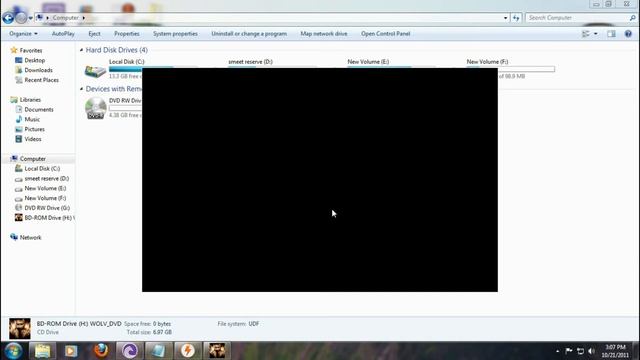The width and height of the screenshot is (640, 360).
Task: Click the Forward navigation arrow button
Action: coord(21,18)
